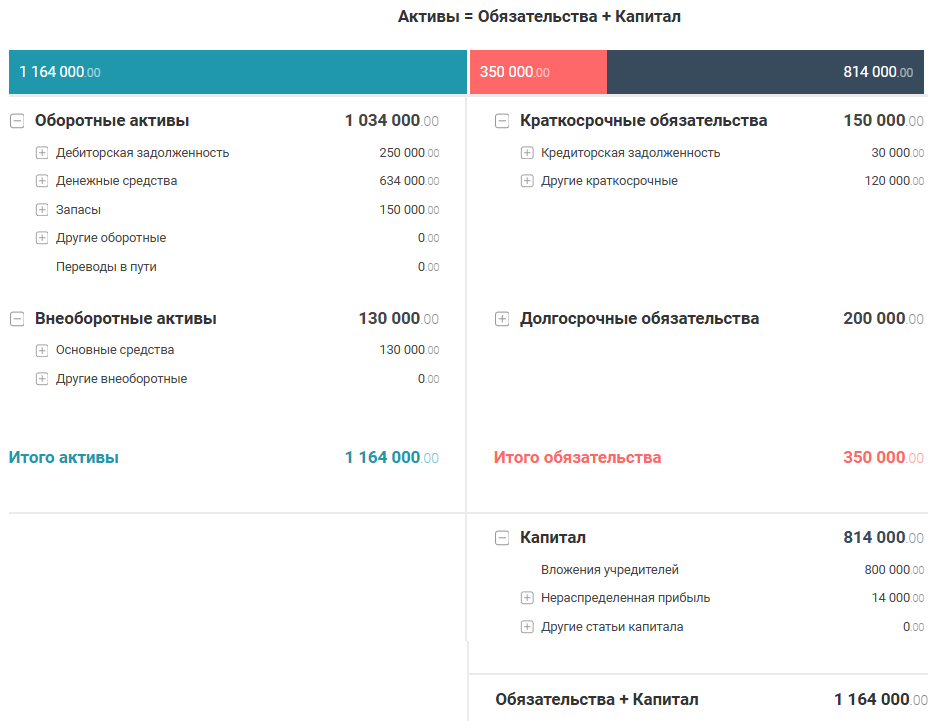Expand Кредиторская задолженность row

coord(527,153)
